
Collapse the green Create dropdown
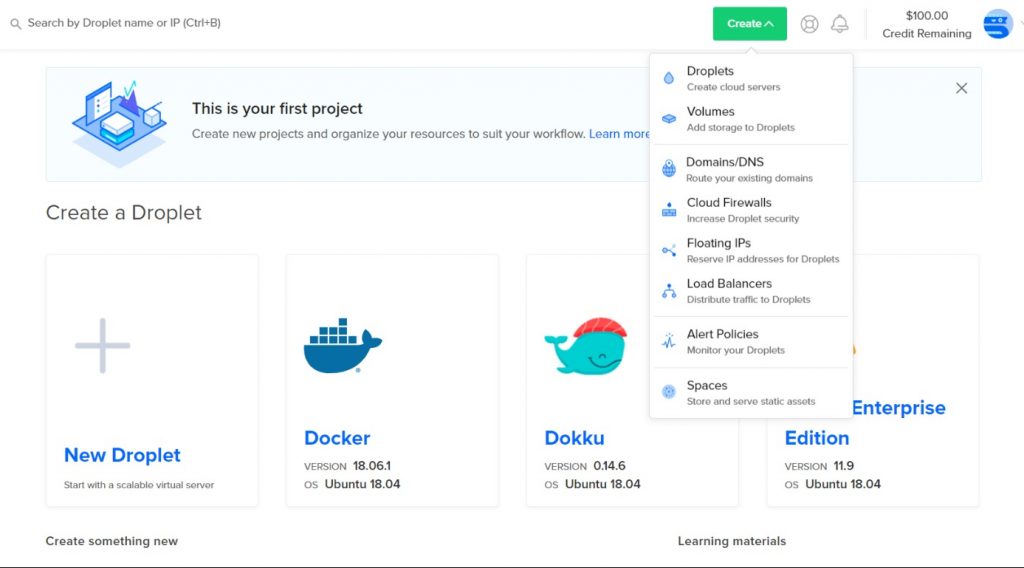pyautogui.click(x=750, y=24)
